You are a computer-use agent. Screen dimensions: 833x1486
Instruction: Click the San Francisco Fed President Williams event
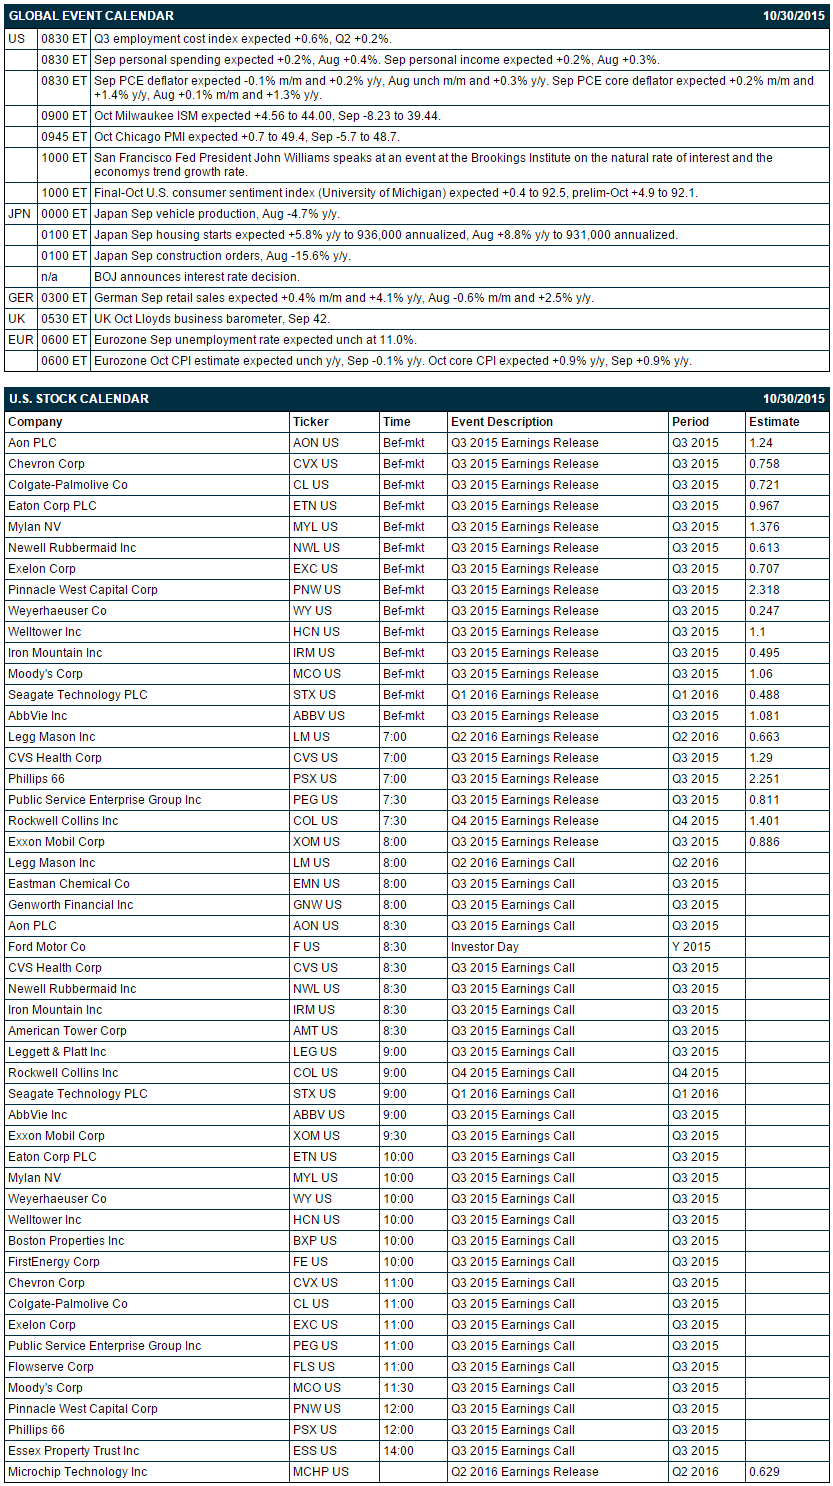click(x=433, y=165)
